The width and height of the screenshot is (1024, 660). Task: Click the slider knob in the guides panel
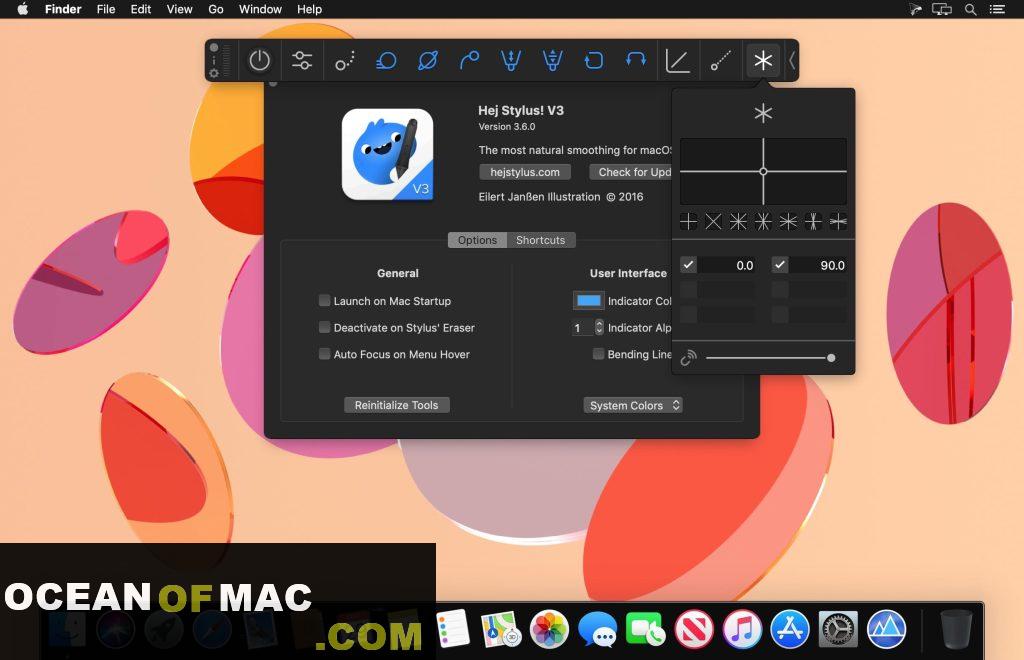[831, 358]
